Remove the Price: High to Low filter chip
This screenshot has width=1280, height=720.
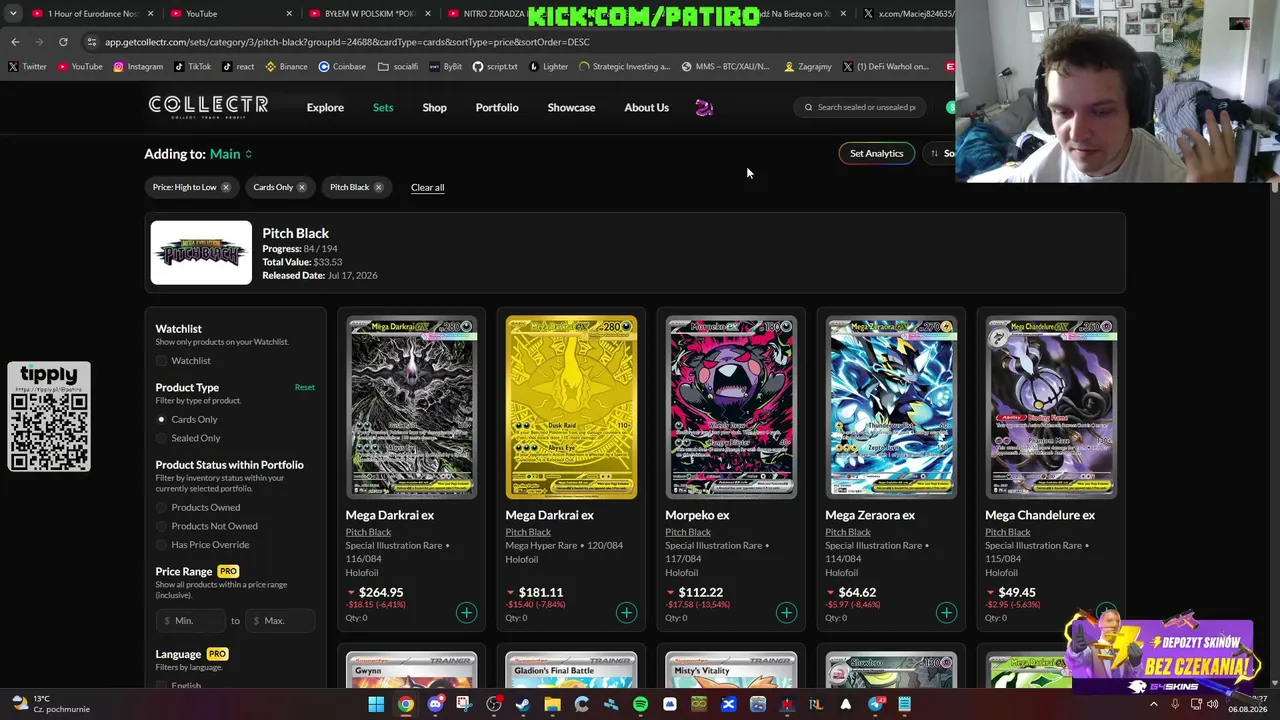coord(225,187)
